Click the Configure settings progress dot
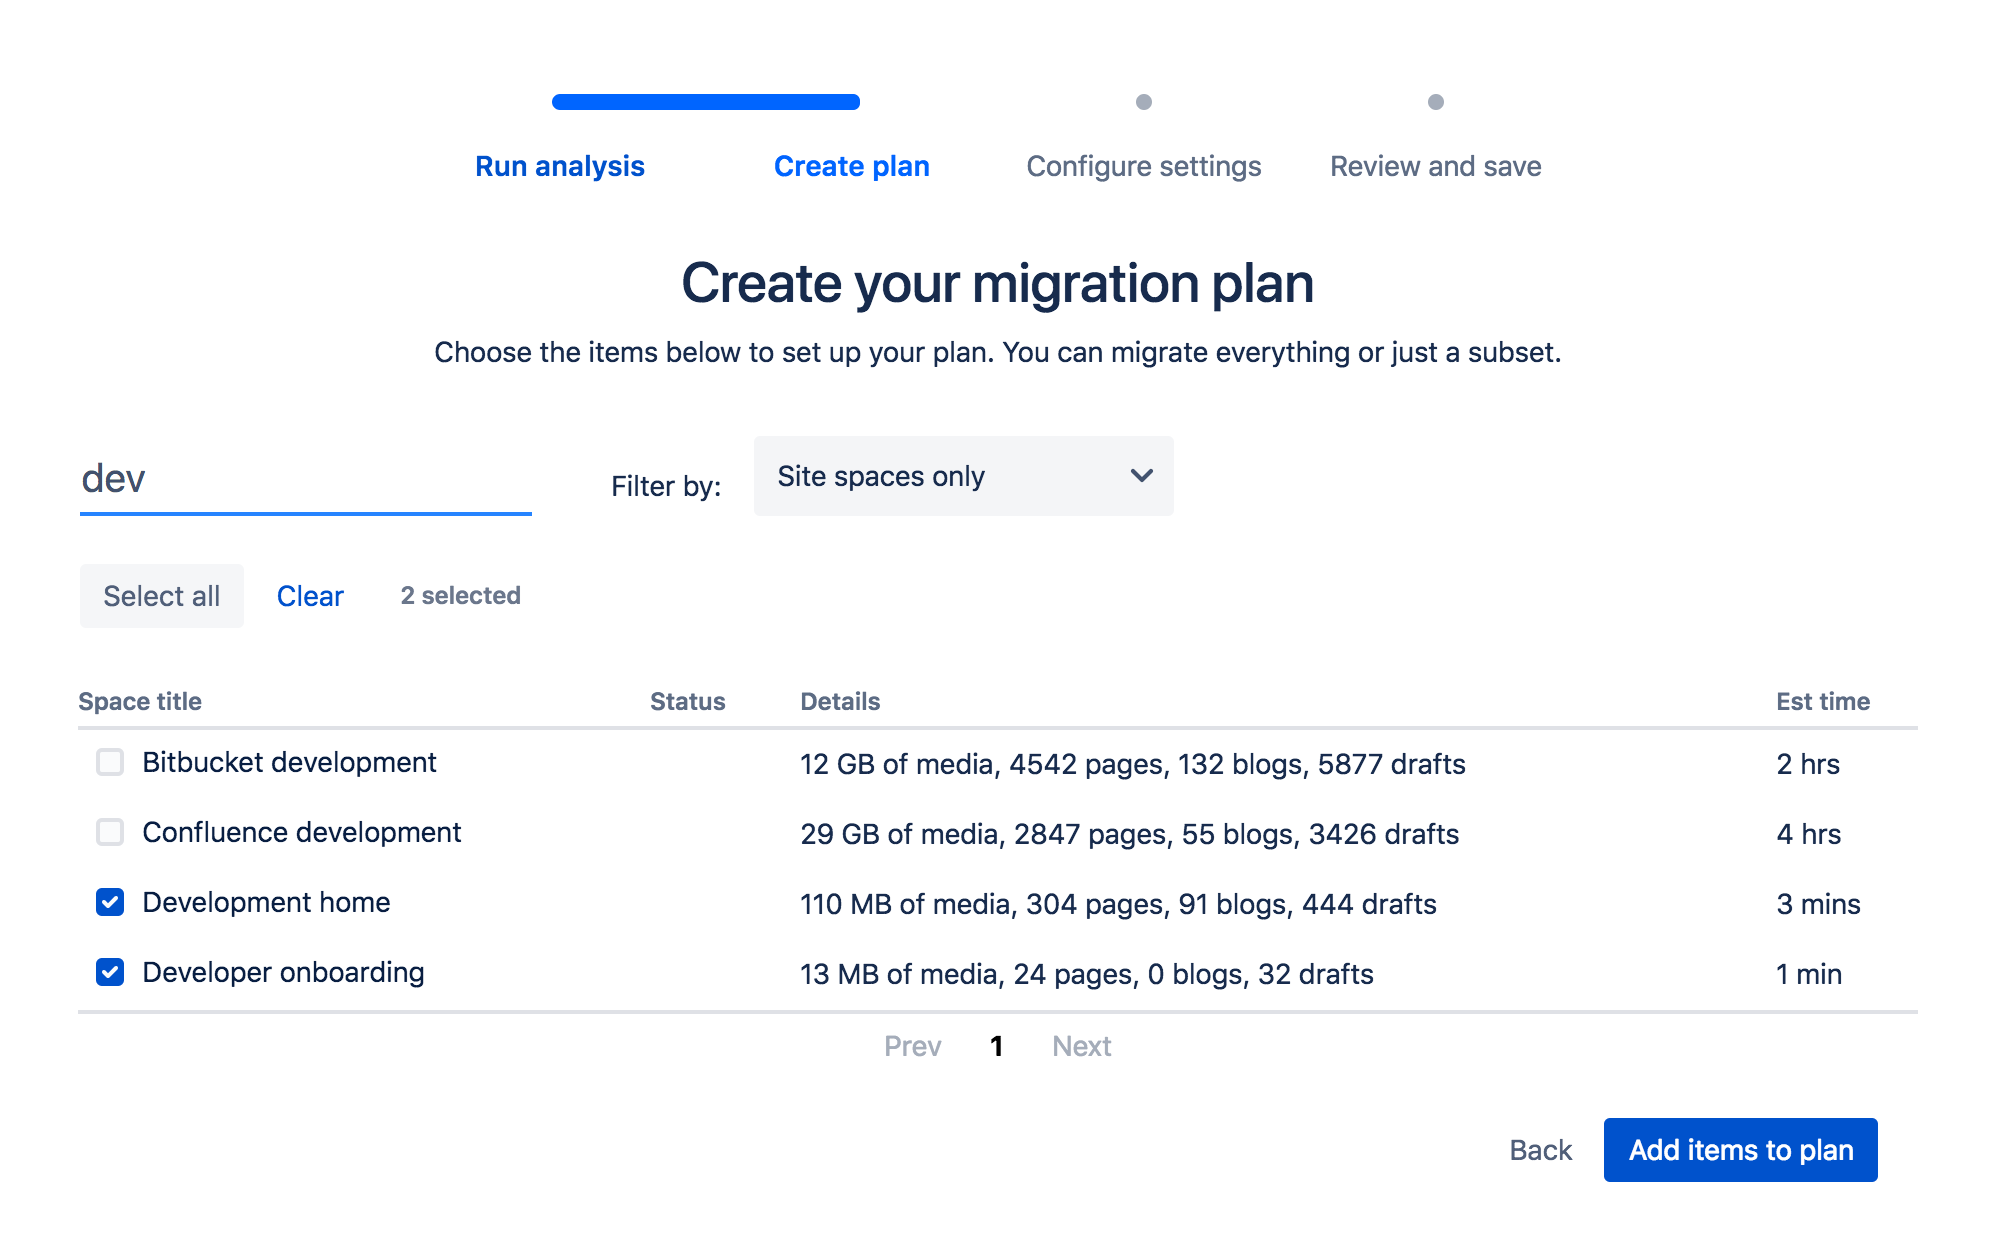This screenshot has height=1236, width=2000. (x=1144, y=102)
